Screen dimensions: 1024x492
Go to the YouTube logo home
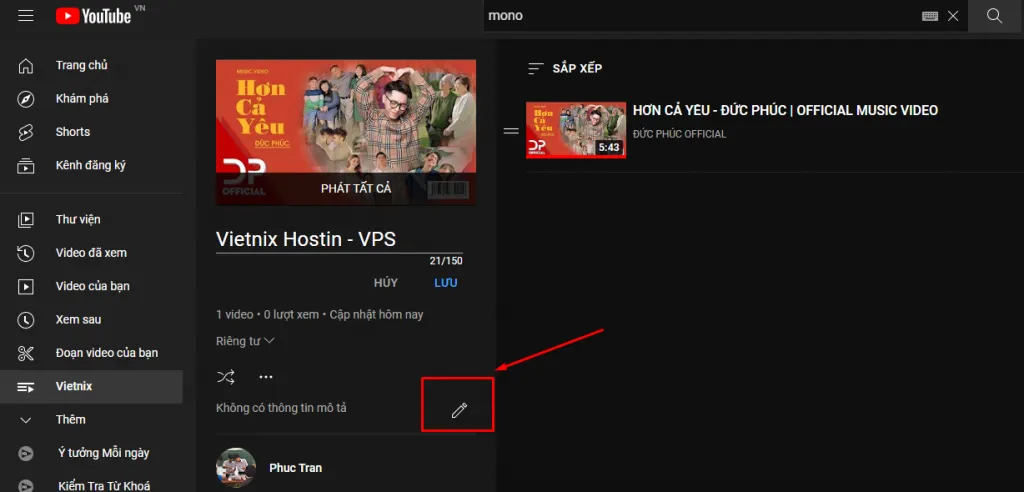94,16
